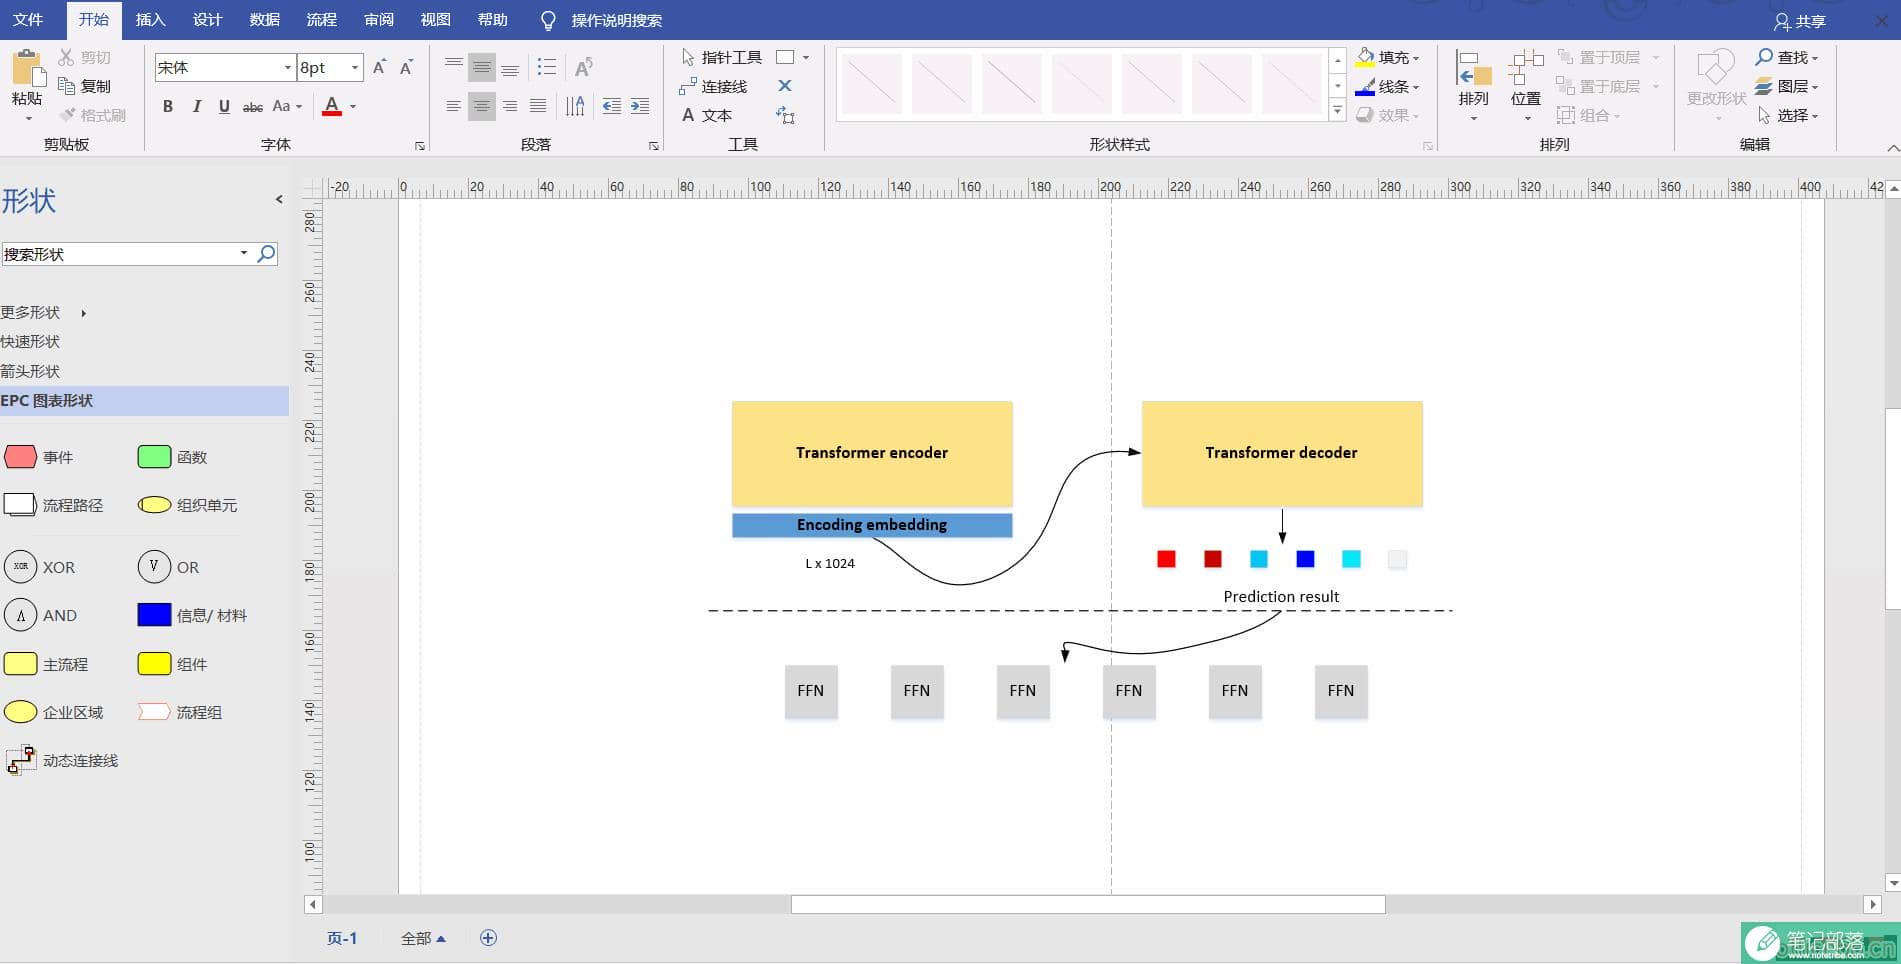Decrease font size with the smaller A icon
Screen dimensions: 1901x964
406,67
